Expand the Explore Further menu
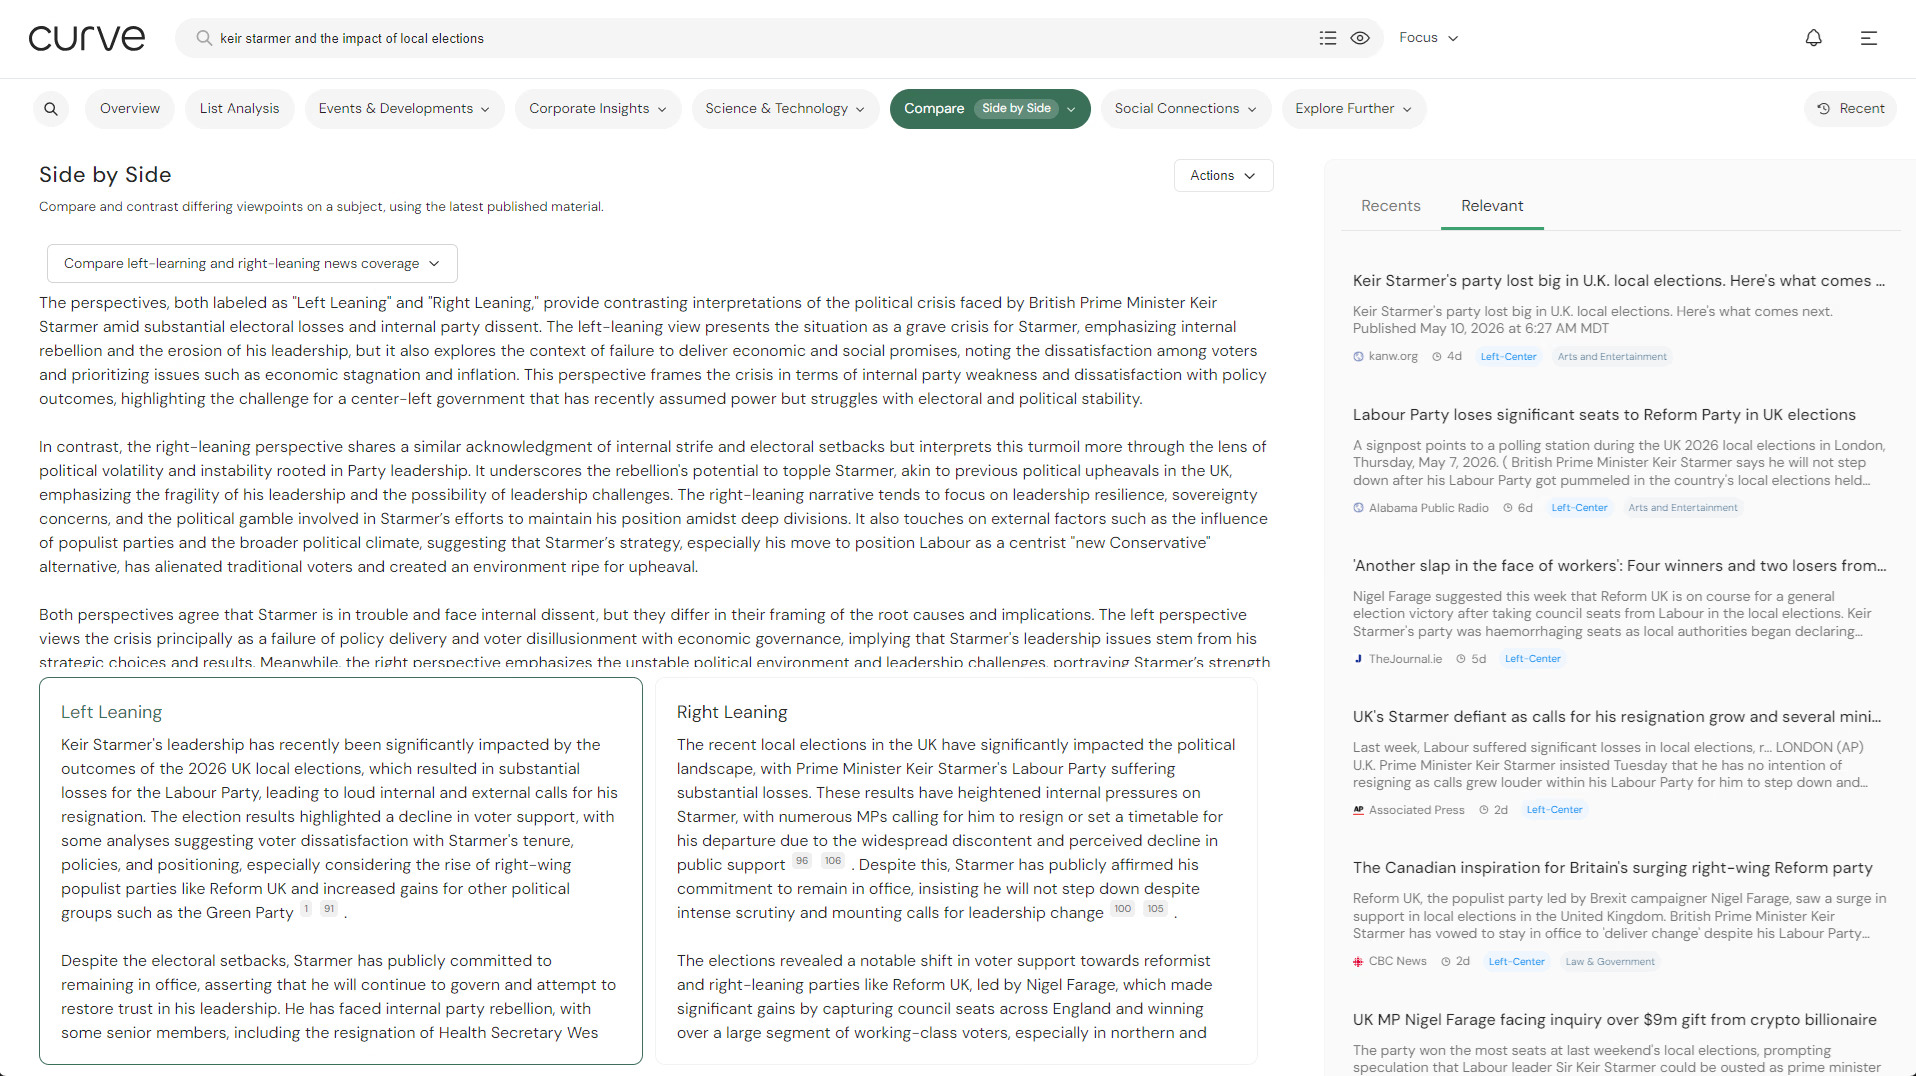 click(x=1354, y=109)
